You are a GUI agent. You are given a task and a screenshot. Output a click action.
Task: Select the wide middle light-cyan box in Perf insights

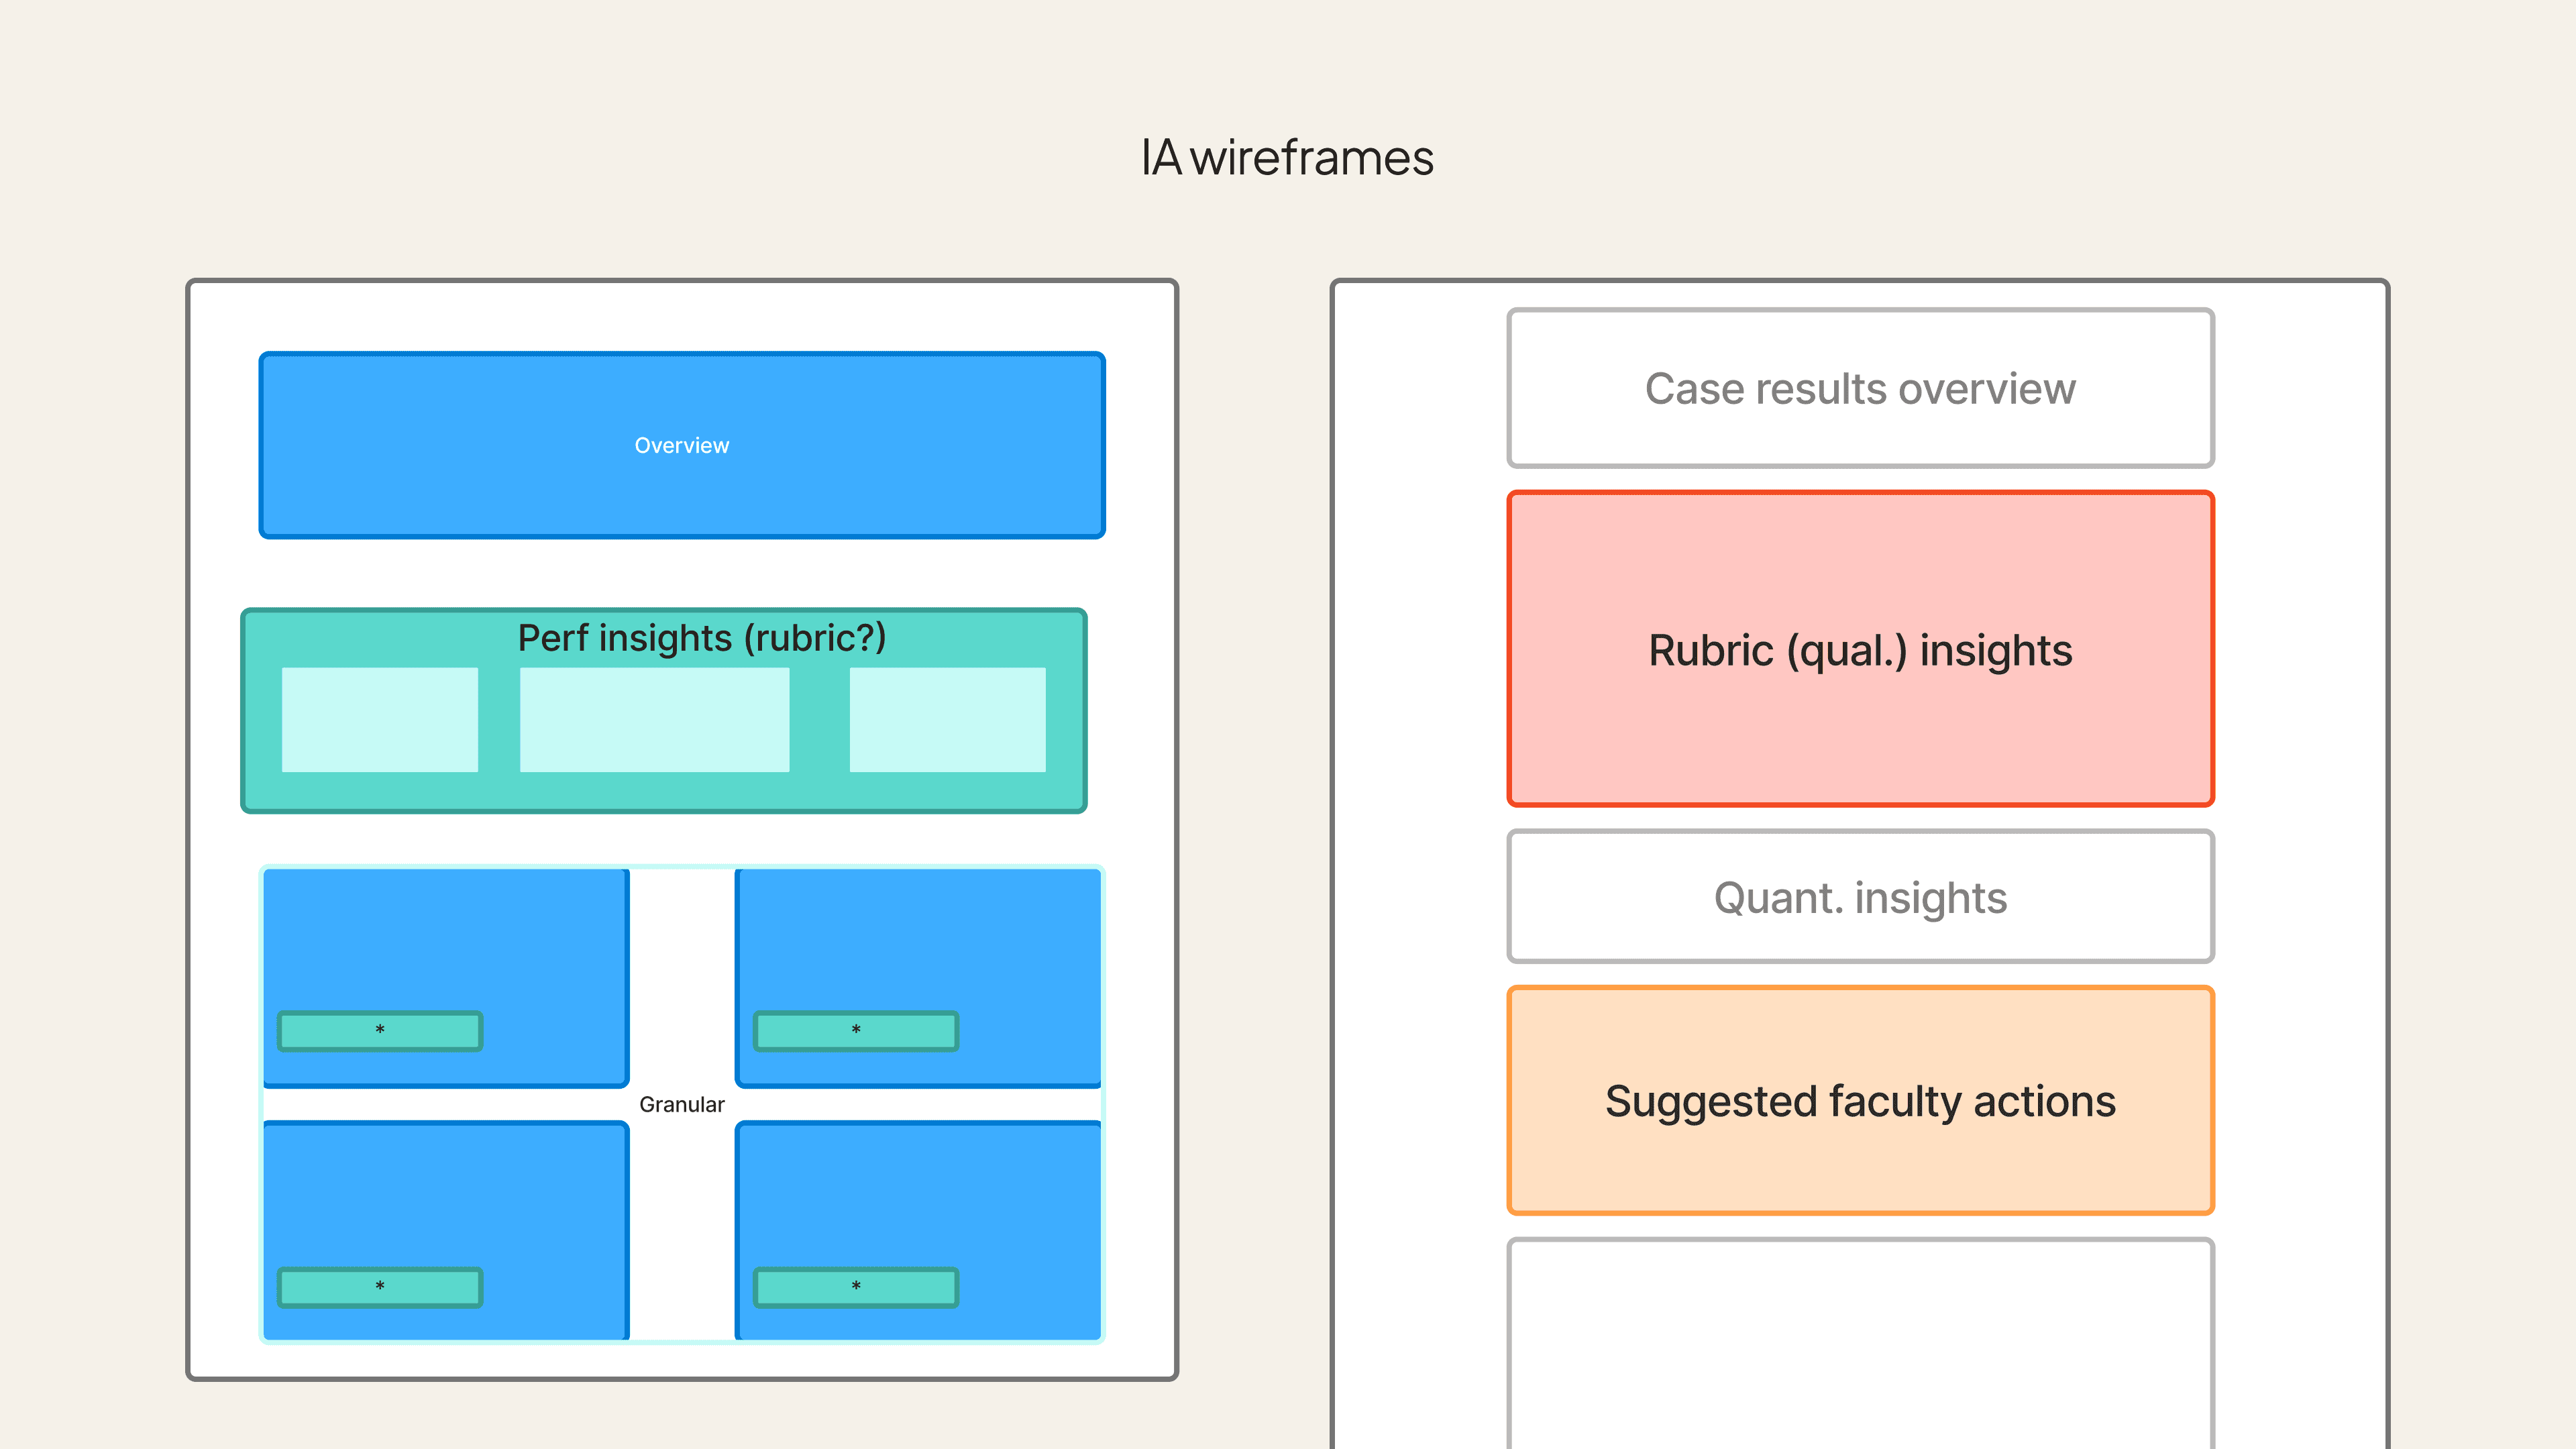654,719
